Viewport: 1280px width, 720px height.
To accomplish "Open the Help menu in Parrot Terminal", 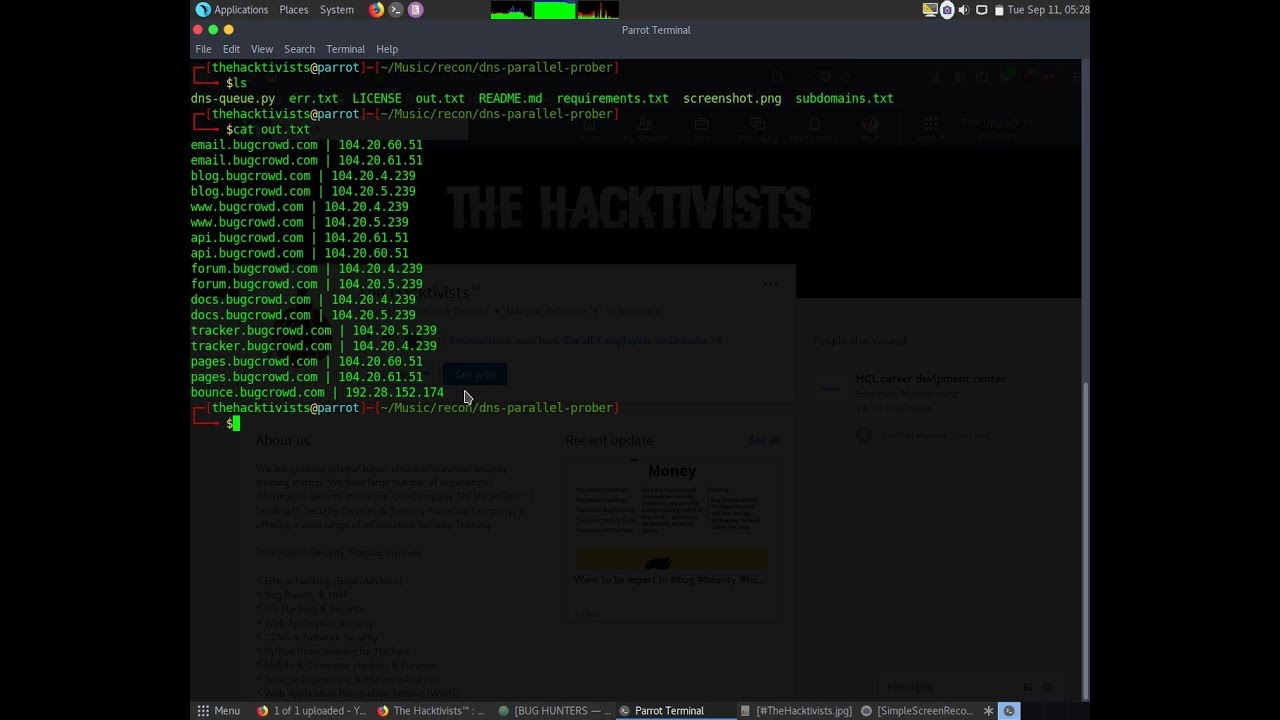I will click(387, 49).
